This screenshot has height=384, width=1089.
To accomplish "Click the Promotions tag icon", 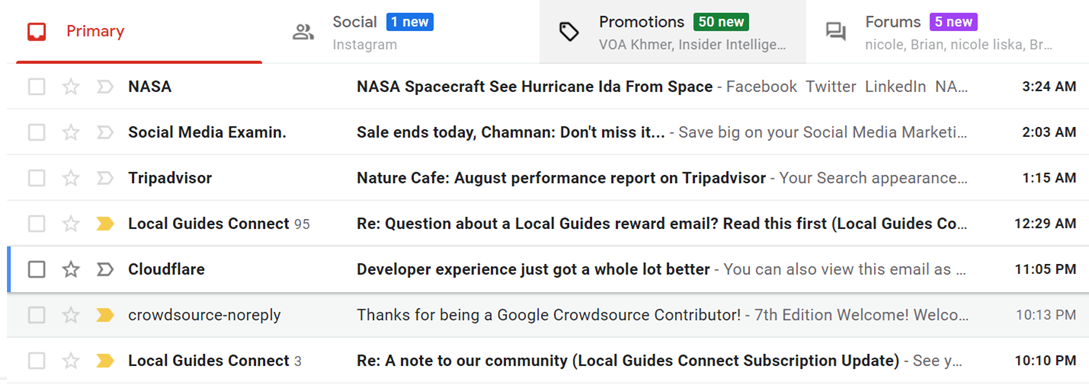I will (569, 32).
